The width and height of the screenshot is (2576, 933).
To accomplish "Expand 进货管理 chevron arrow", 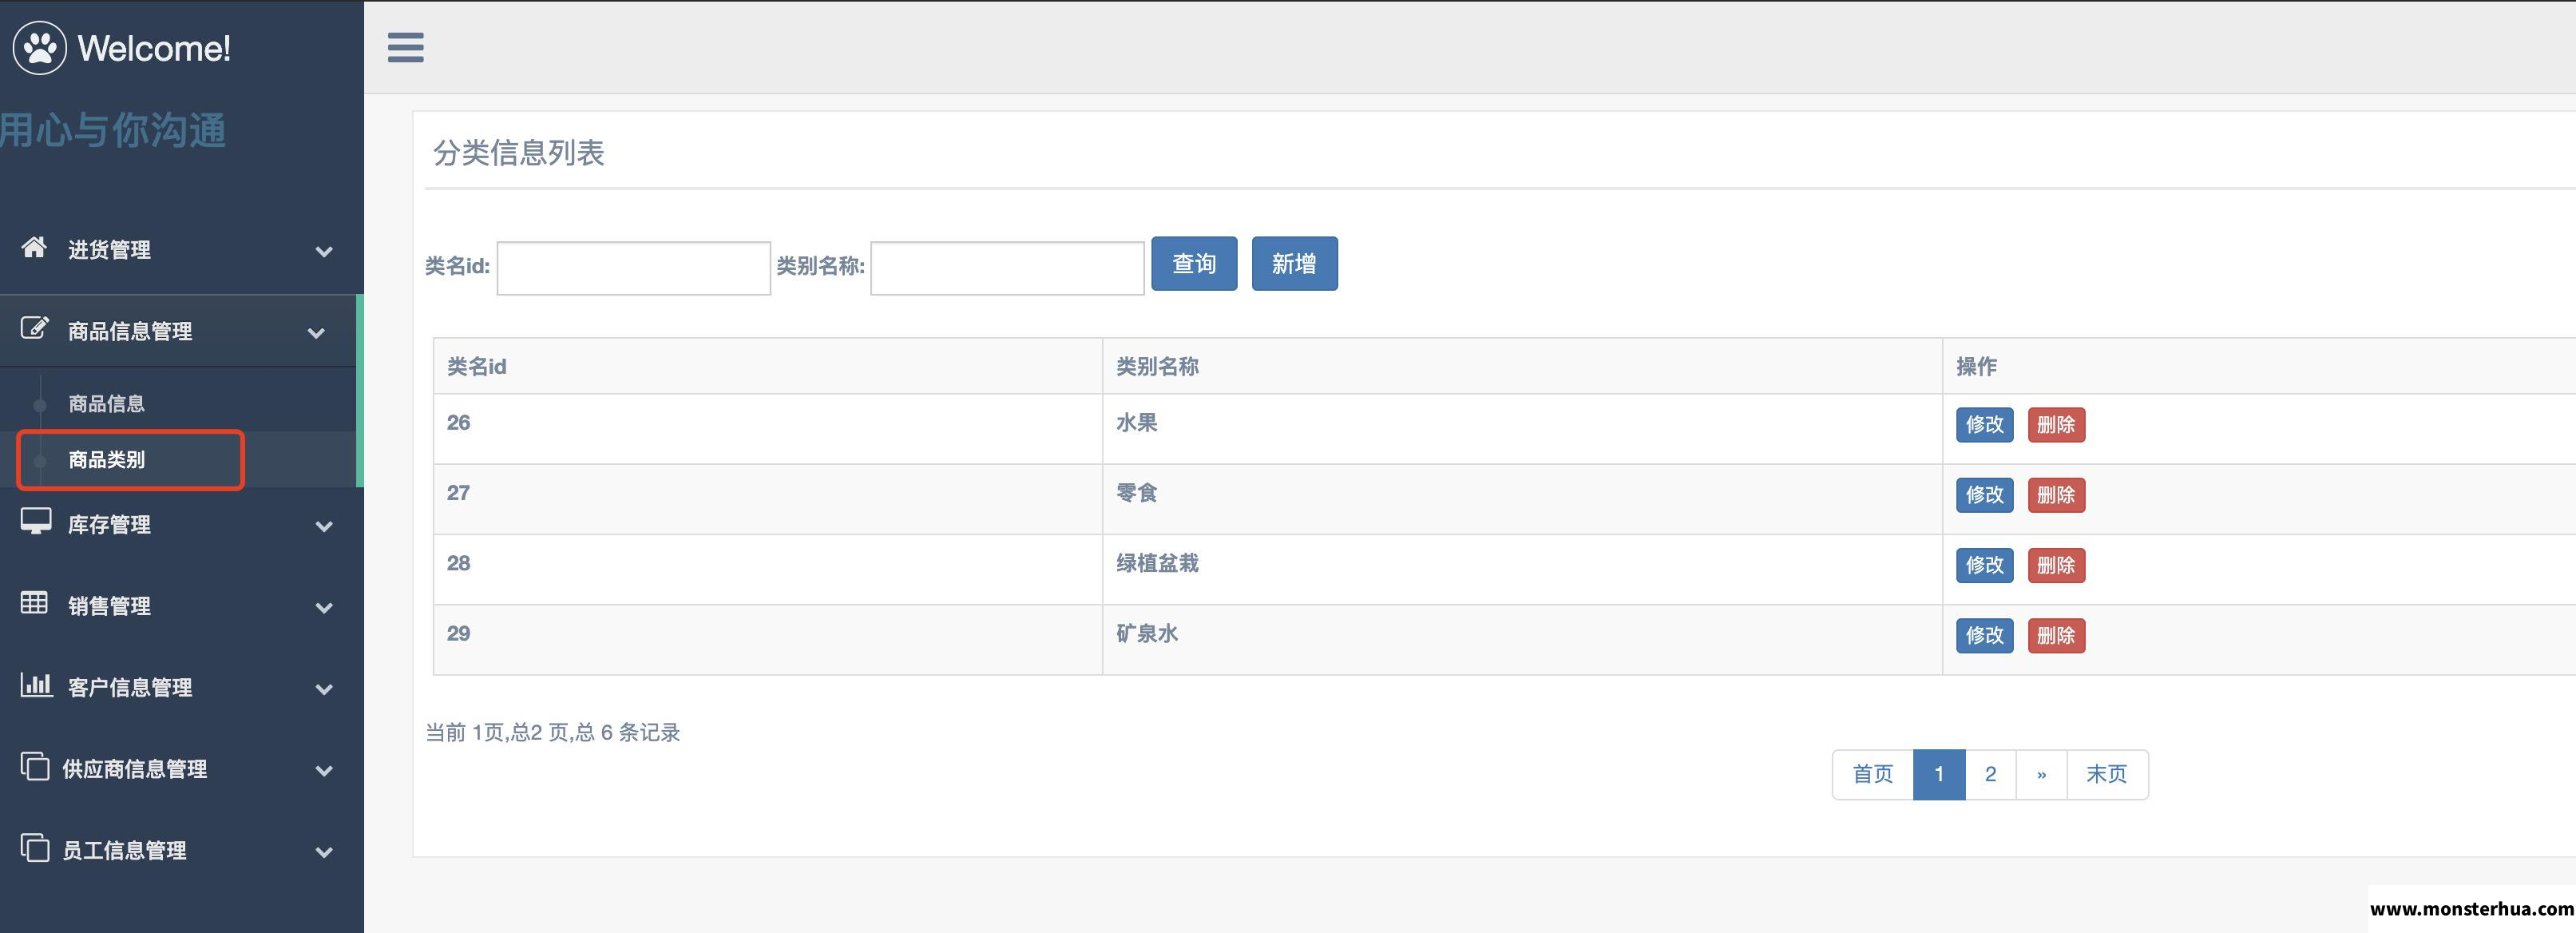I will tap(324, 251).
